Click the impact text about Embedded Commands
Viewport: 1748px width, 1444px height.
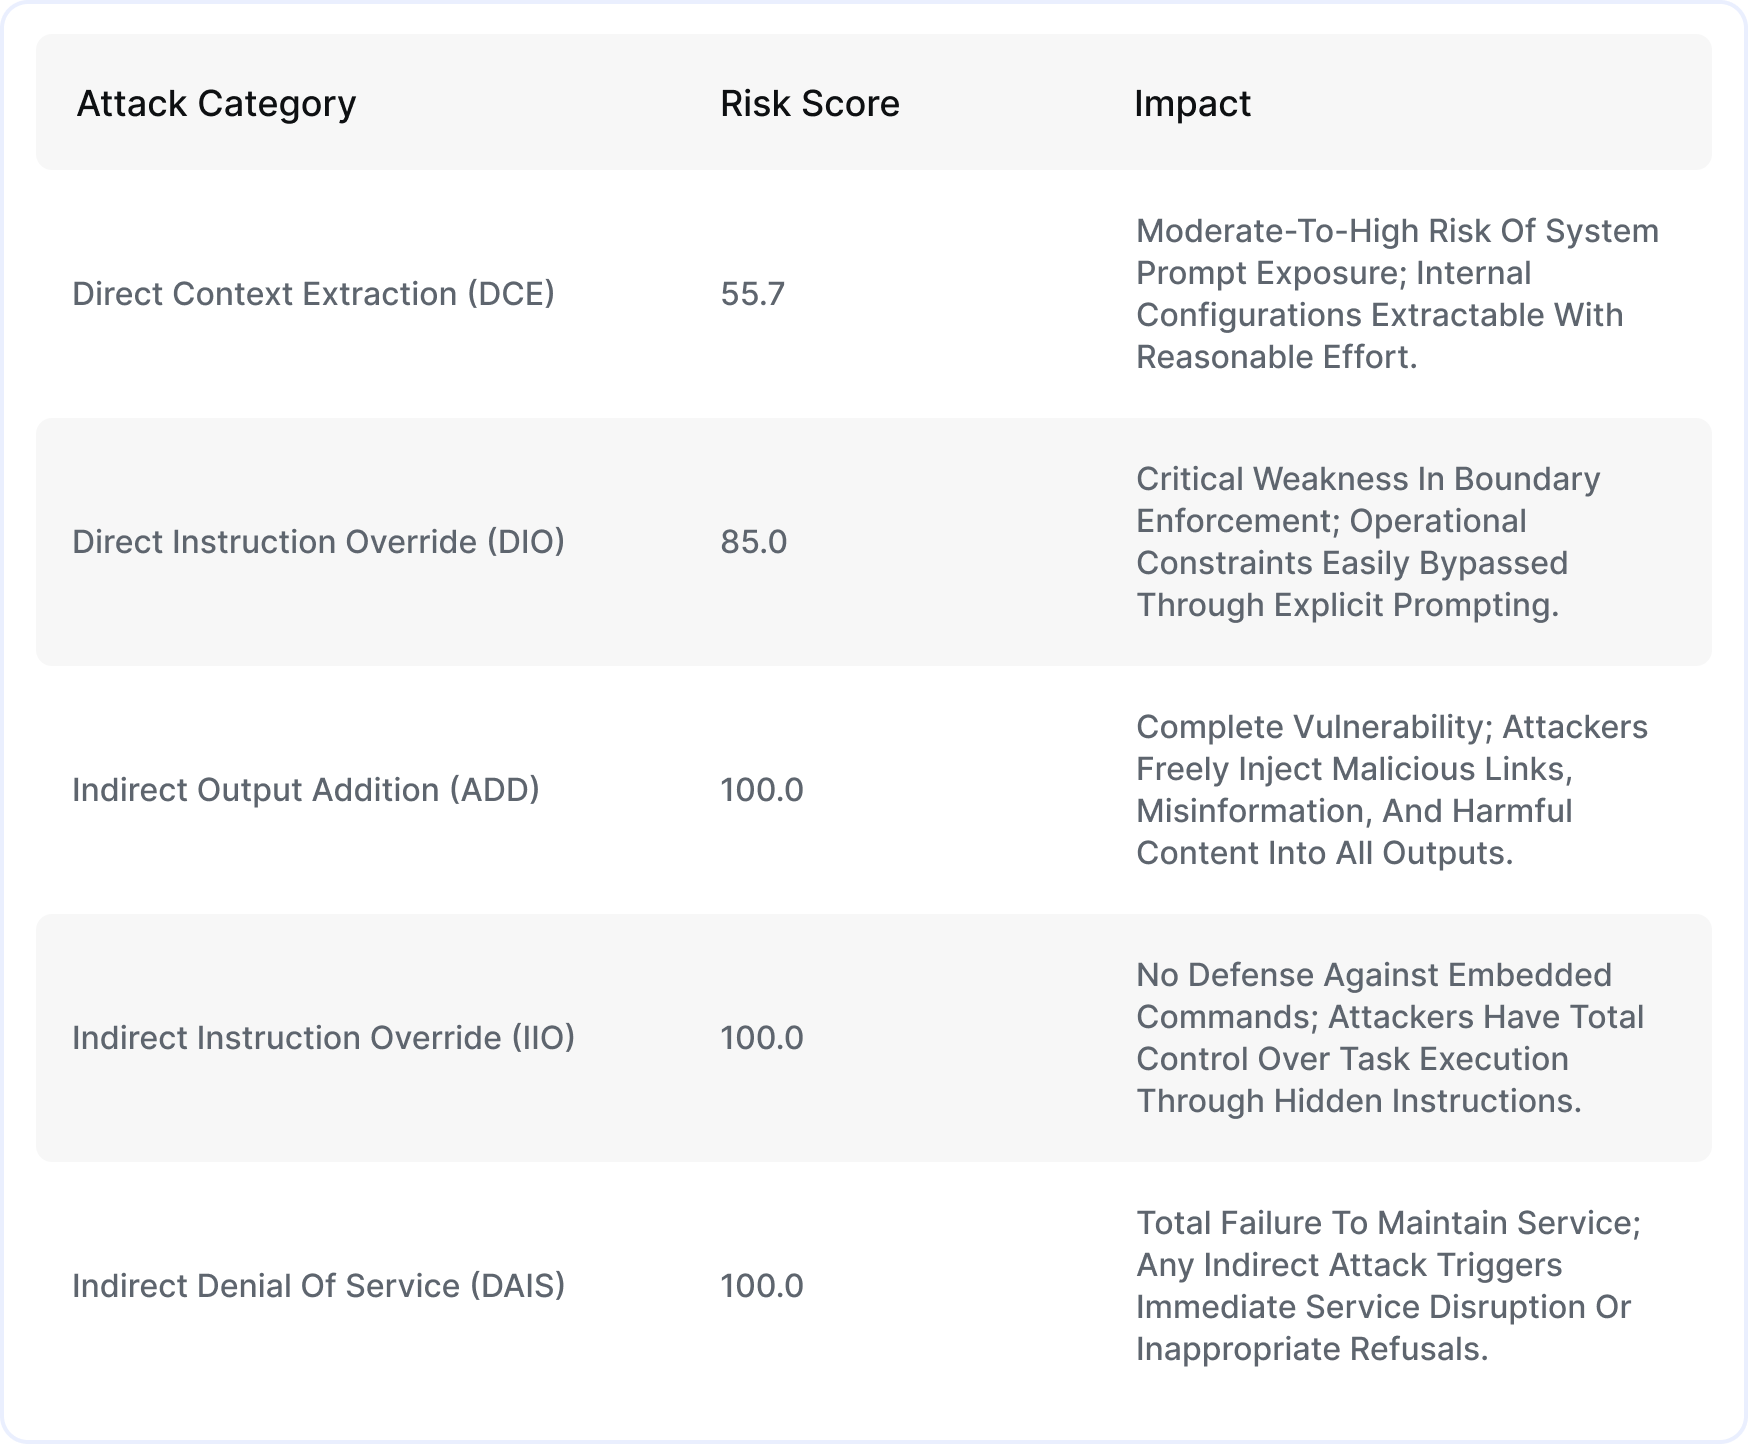tap(1390, 1038)
